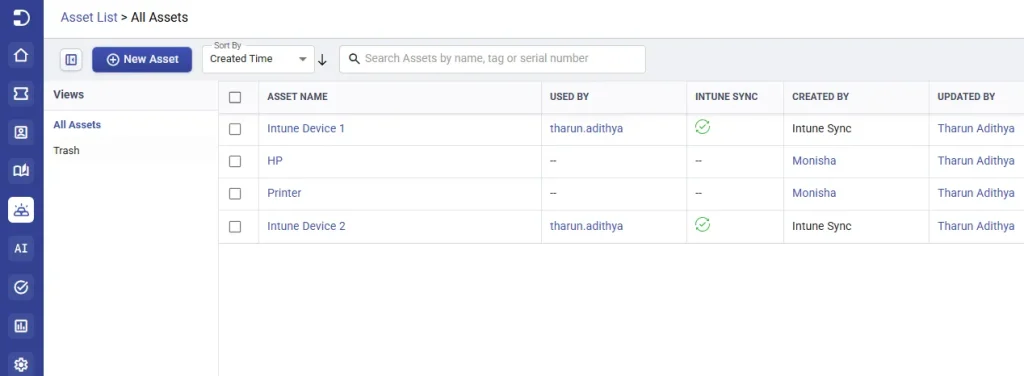Open the Reports chart sidebar icon
This screenshot has height=376, width=1024.
21,326
